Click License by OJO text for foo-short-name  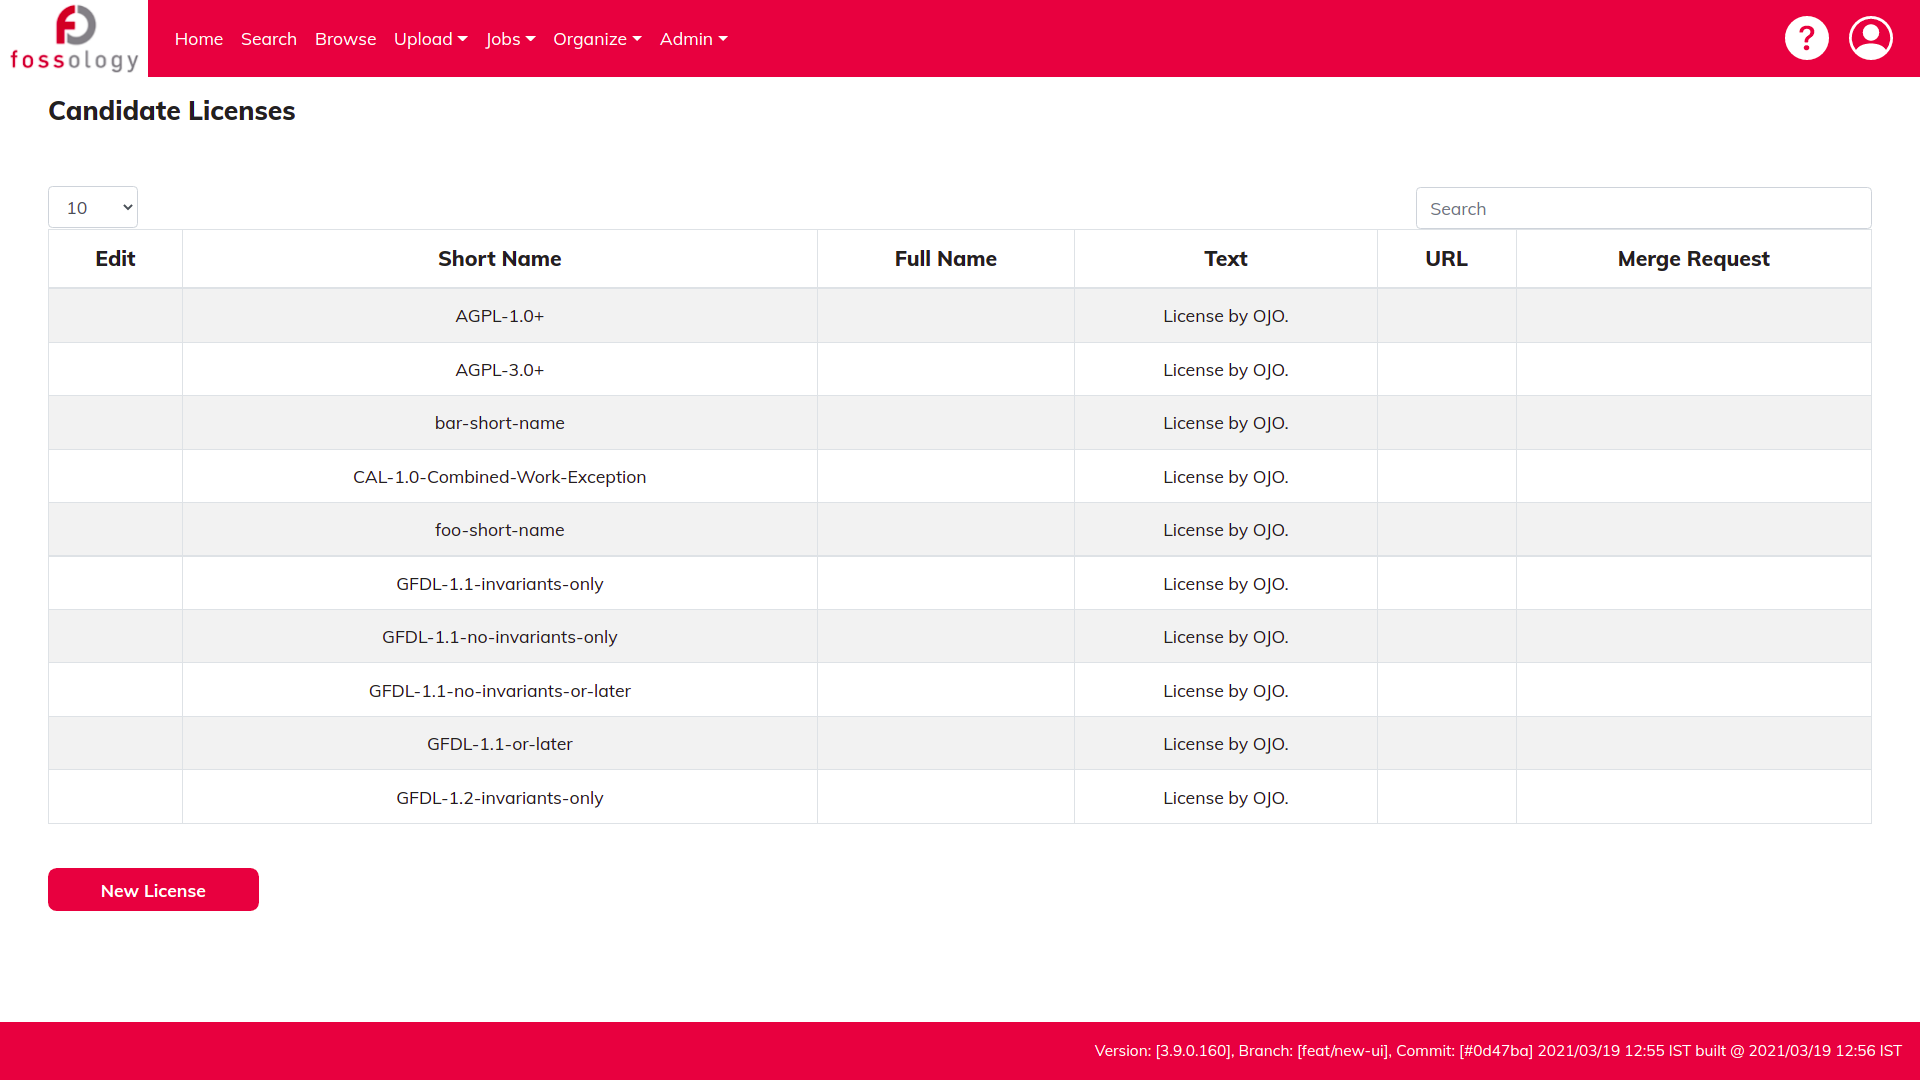click(x=1225, y=530)
